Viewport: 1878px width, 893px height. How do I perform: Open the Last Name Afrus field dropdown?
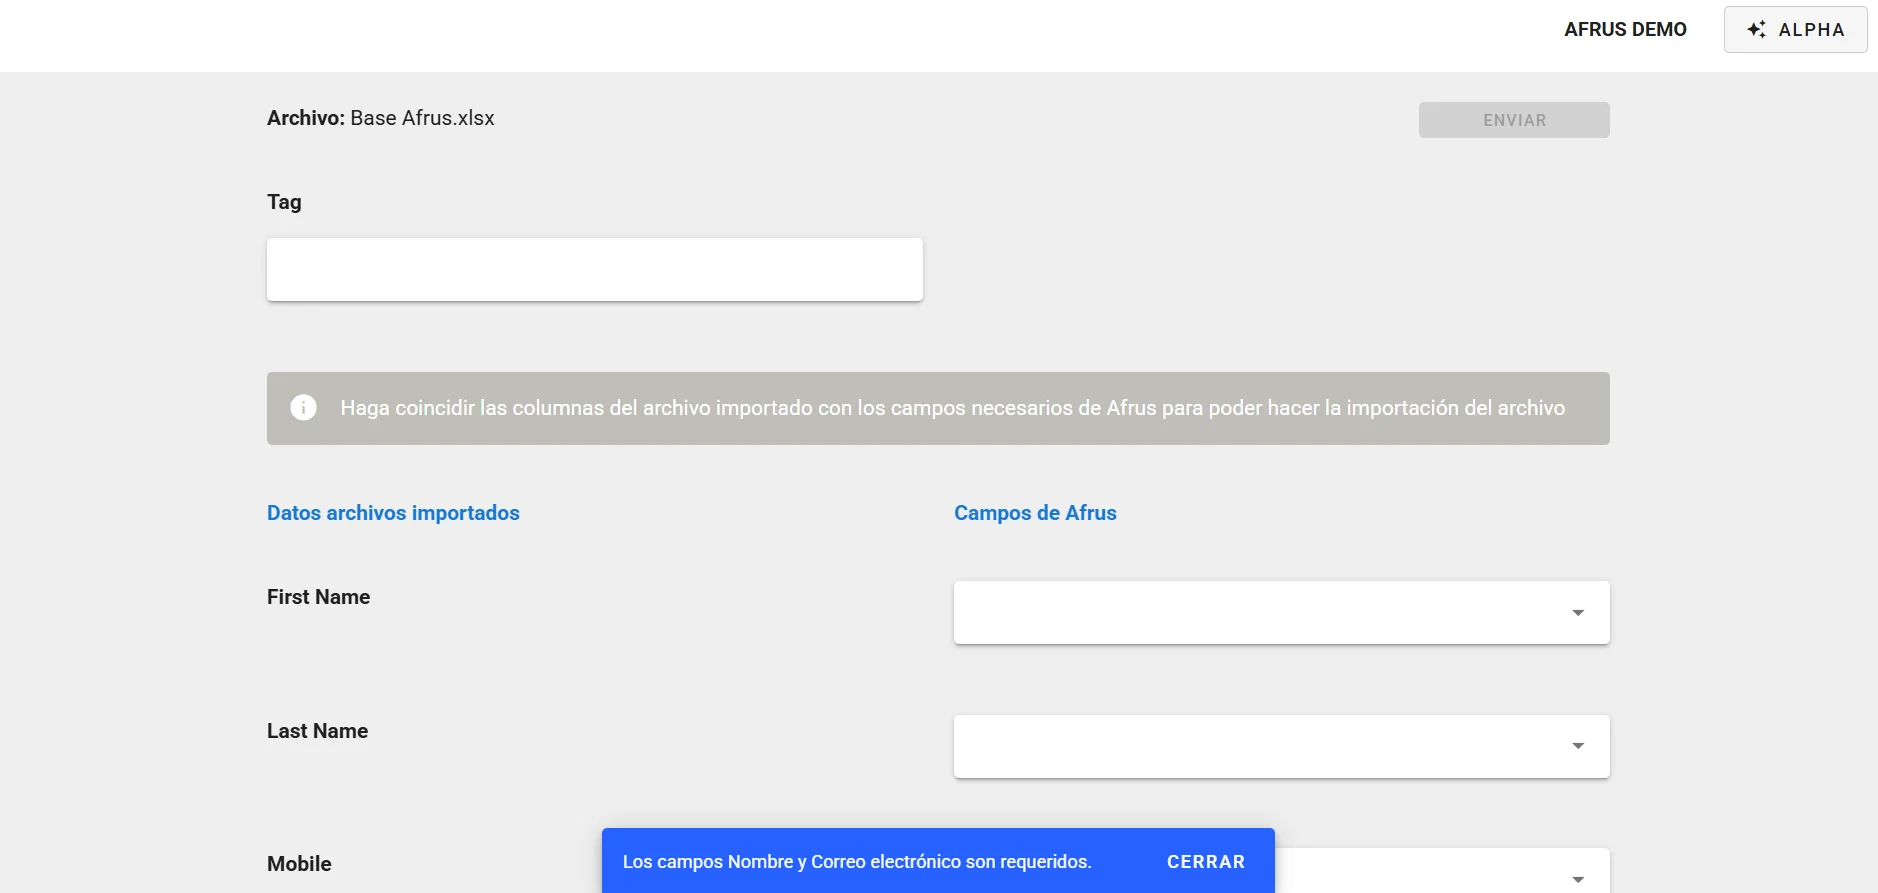tap(1281, 746)
